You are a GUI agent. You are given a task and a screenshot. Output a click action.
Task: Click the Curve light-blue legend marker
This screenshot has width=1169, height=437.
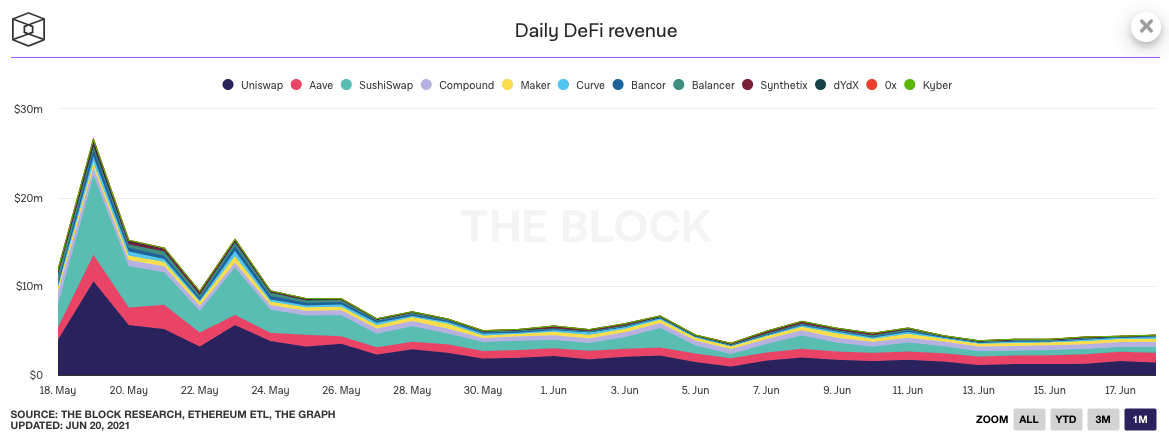pyautogui.click(x=564, y=85)
